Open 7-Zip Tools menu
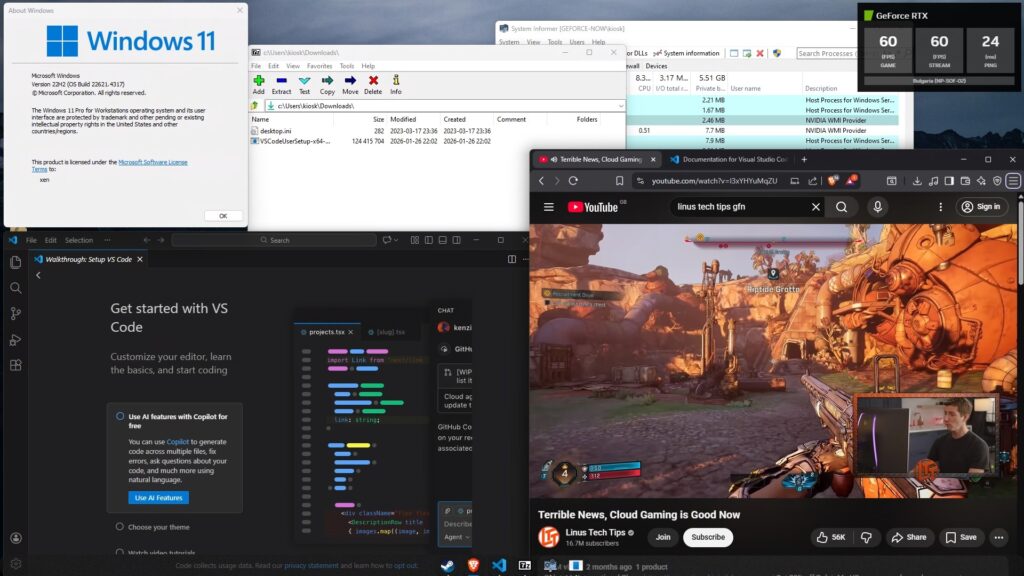Screen dimensions: 1024x576 [347, 66]
